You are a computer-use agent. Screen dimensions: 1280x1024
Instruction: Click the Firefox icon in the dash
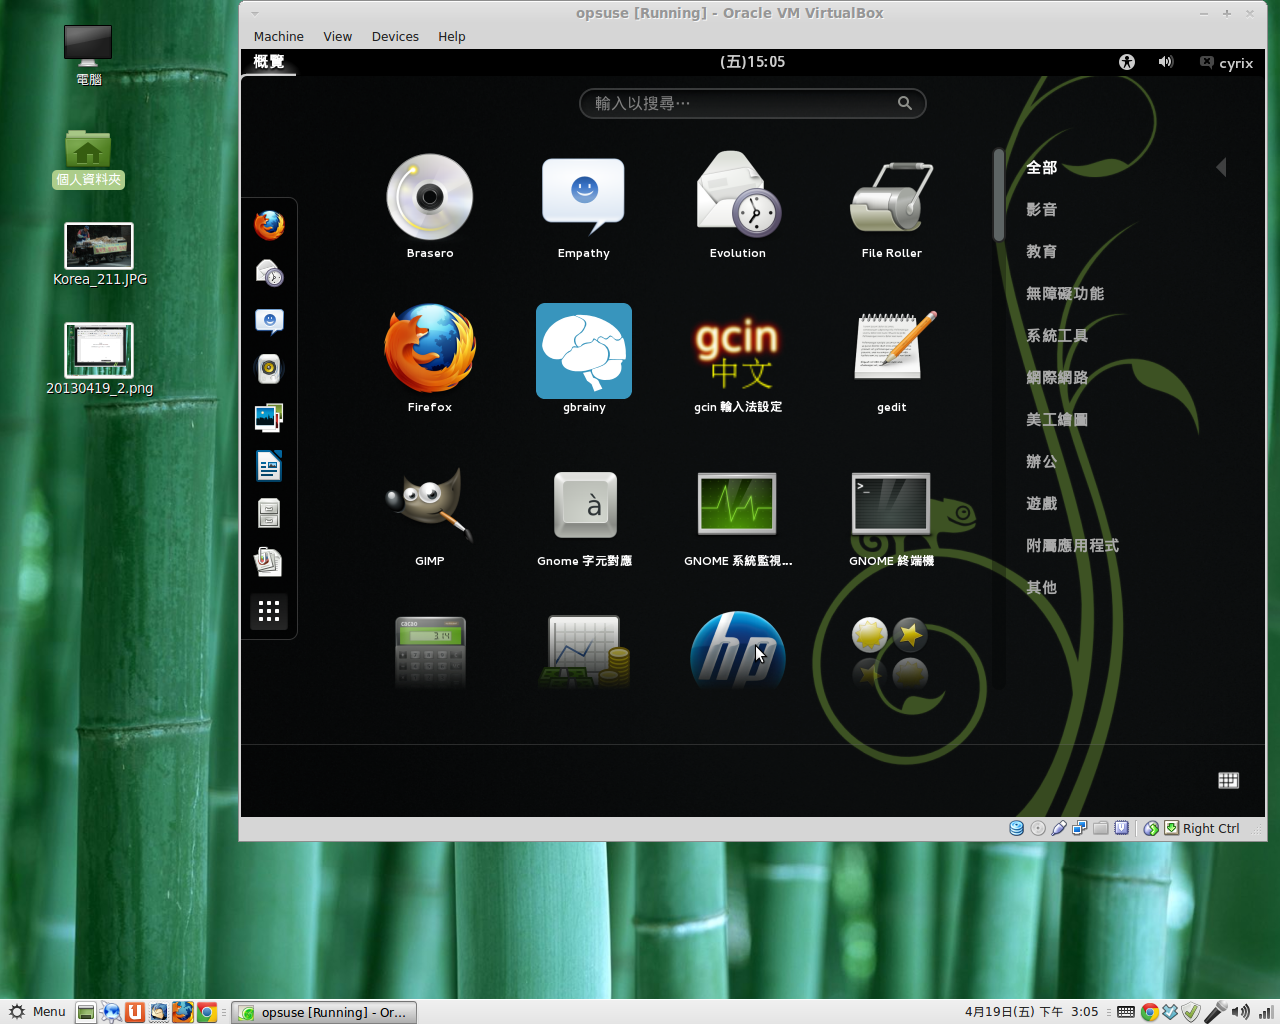pos(269,225)
